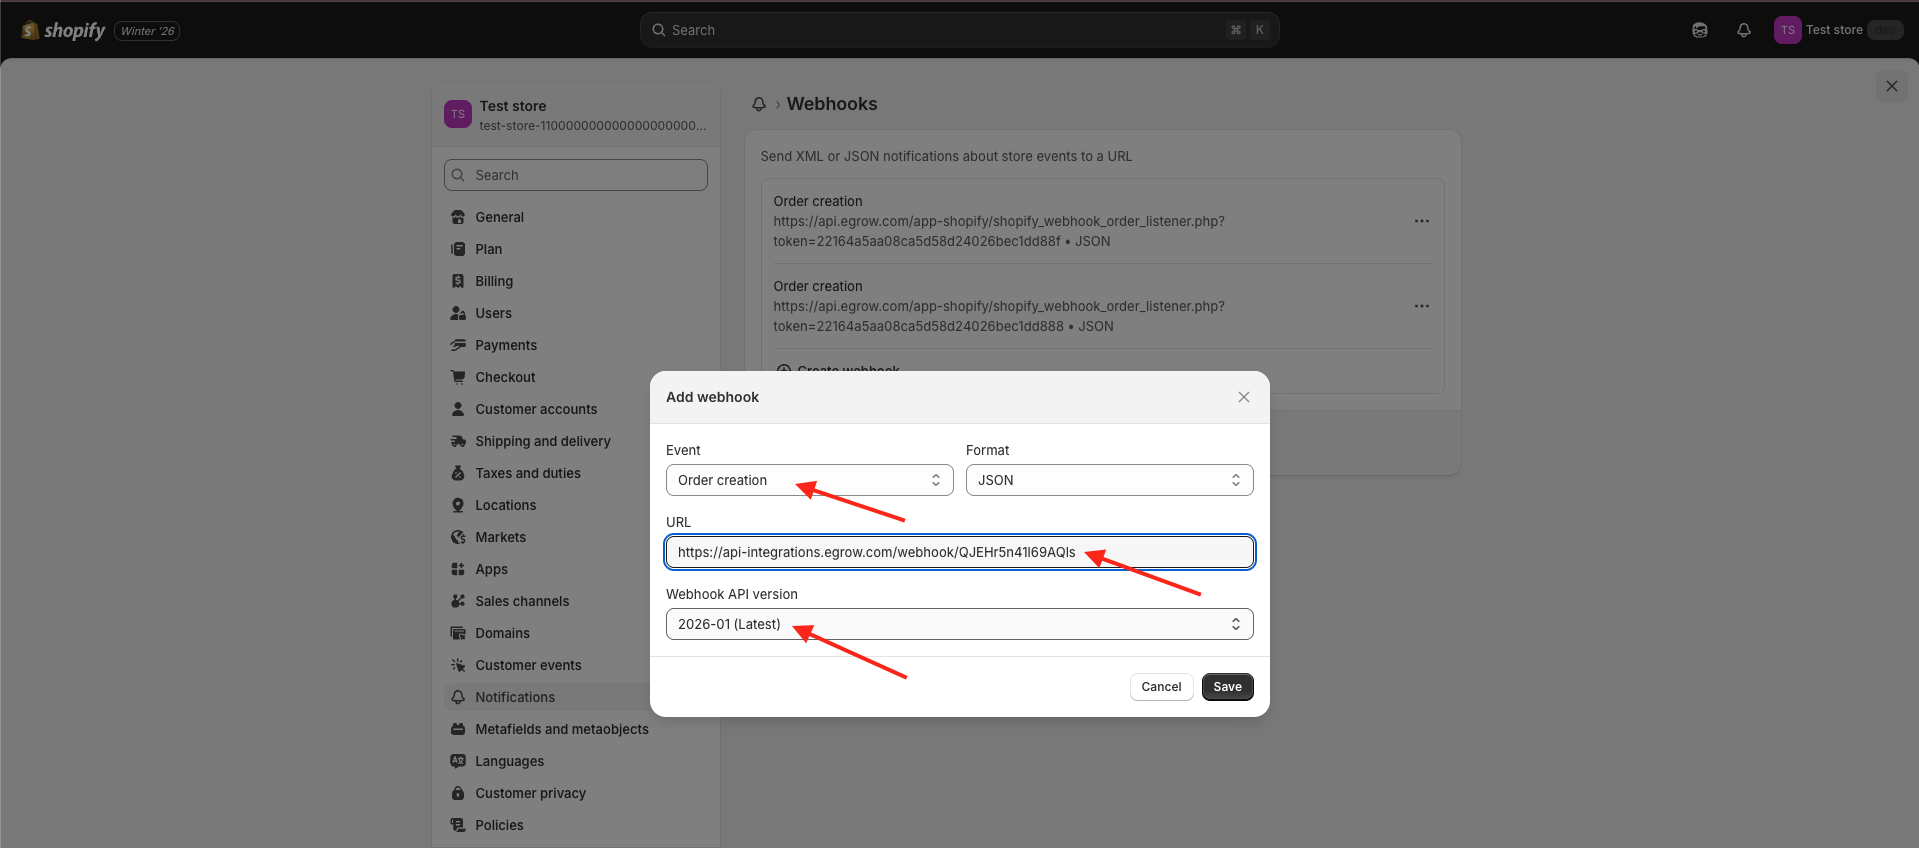Cancel the Add webhook dialog
The image size is (1919, 848).
[1161, 687]
